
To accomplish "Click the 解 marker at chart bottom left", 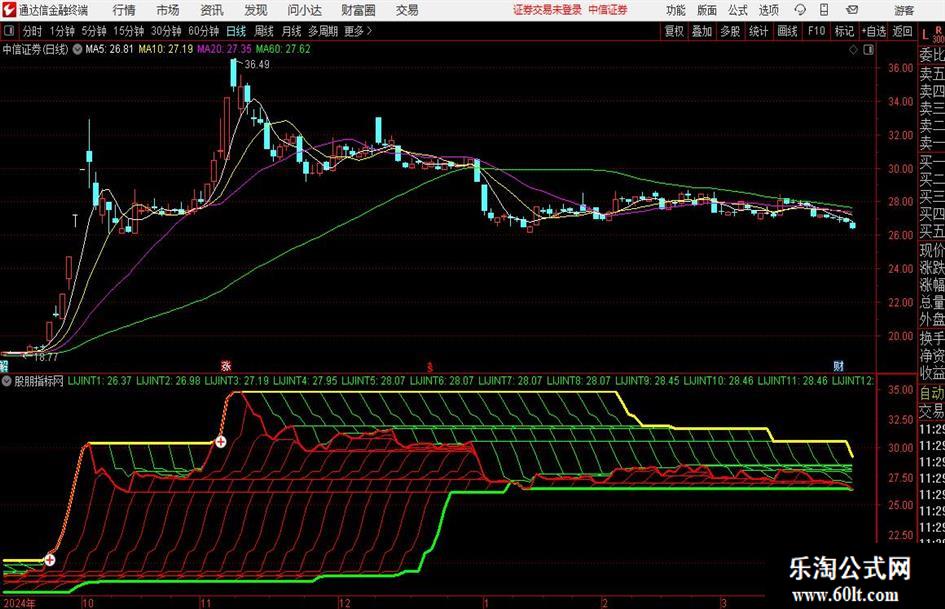I will (x=4, y=366).
